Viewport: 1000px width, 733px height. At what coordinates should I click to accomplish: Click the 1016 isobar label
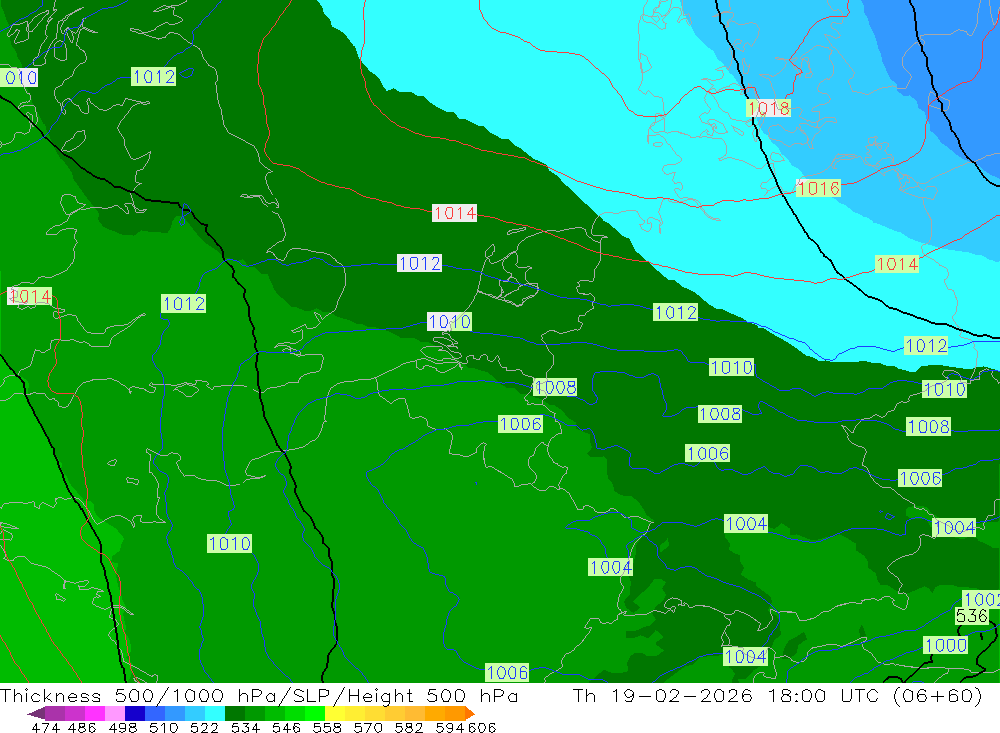click(819, 188)
